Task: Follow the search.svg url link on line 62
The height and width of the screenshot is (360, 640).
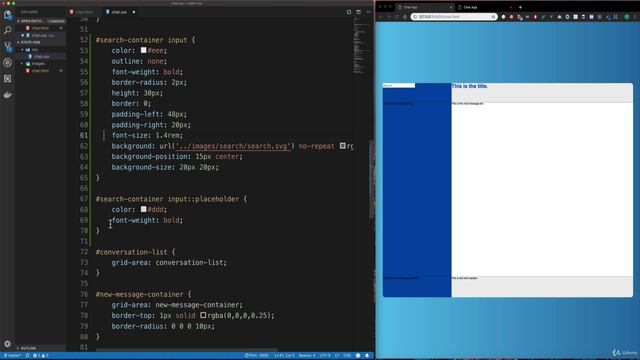Action: click(x=233, y=146)
